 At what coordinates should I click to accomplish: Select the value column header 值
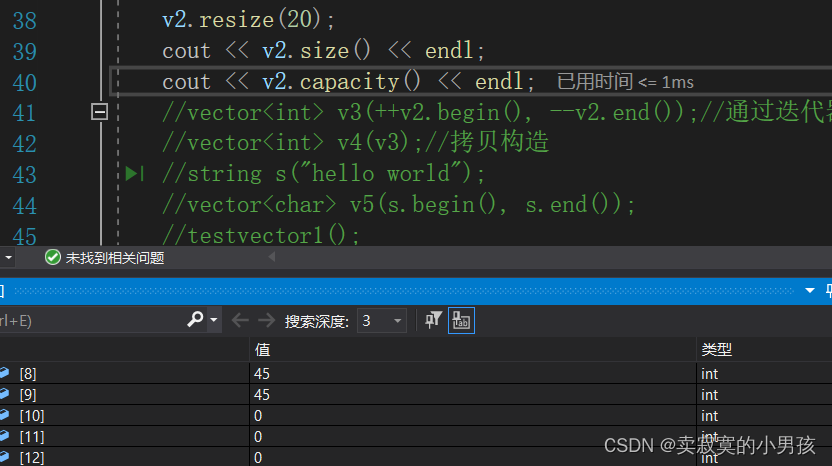(x=262, y=350)
